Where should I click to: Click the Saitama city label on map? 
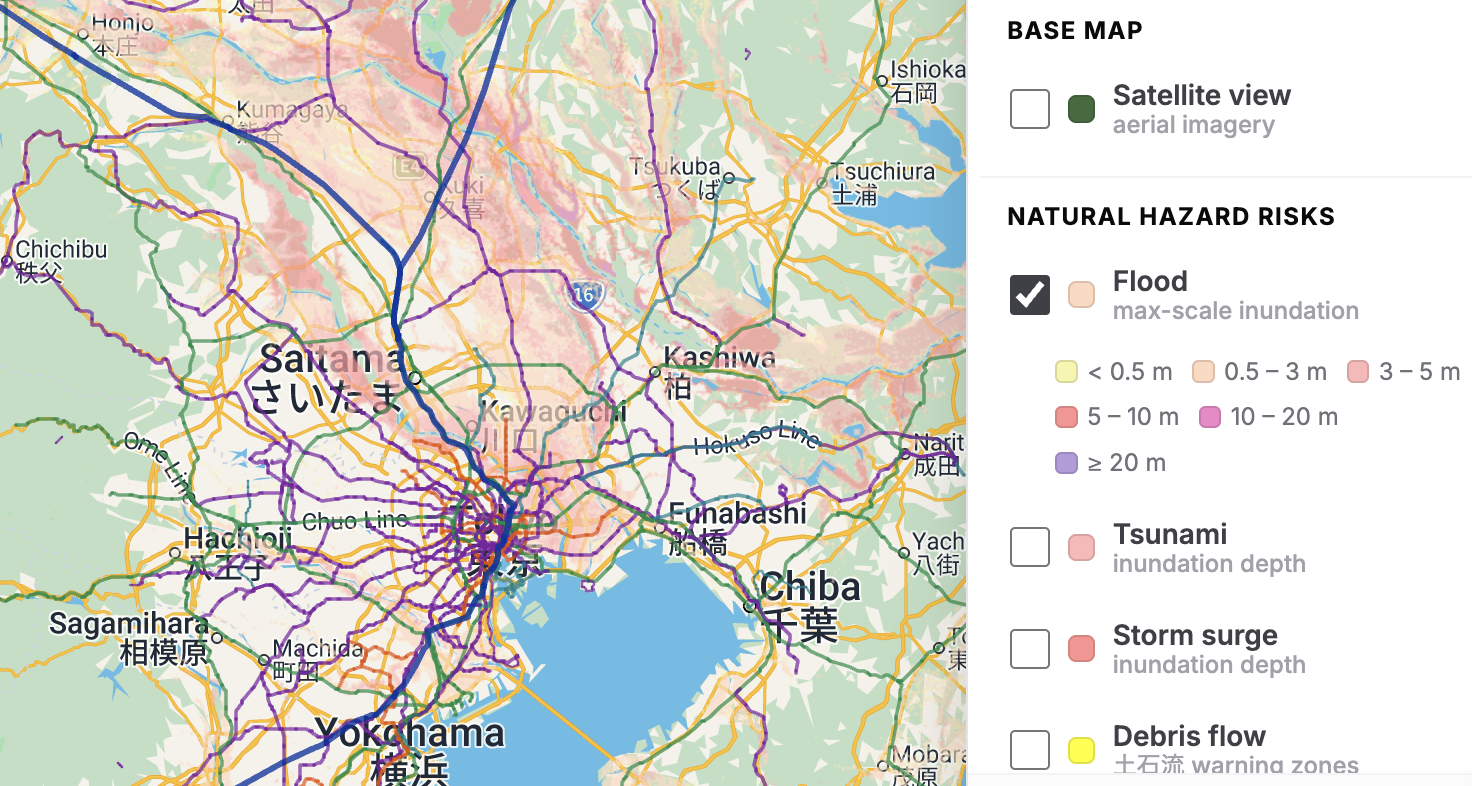tap(330, 378)
